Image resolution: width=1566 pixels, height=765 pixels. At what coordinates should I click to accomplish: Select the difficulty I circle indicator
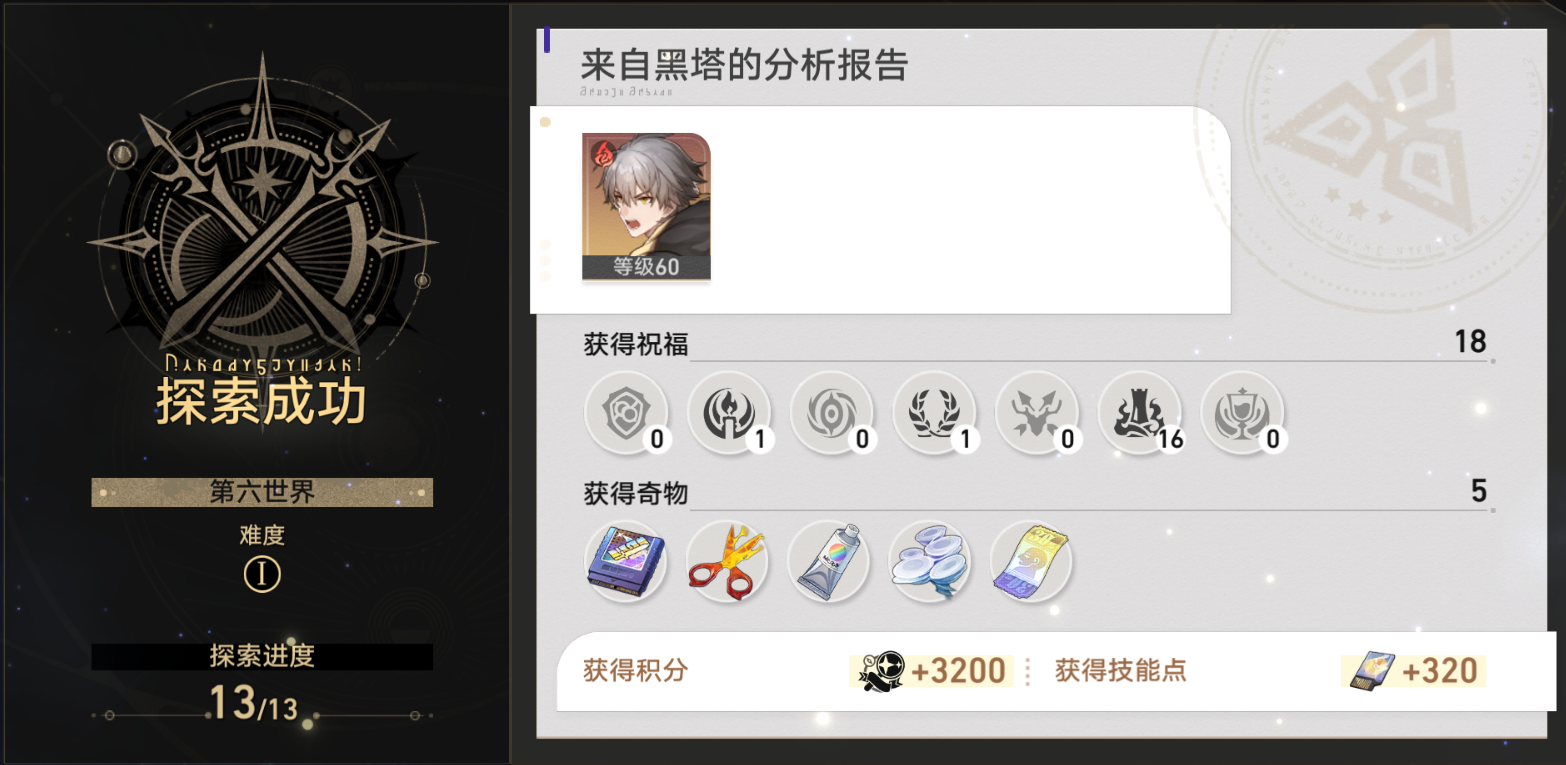262,574
